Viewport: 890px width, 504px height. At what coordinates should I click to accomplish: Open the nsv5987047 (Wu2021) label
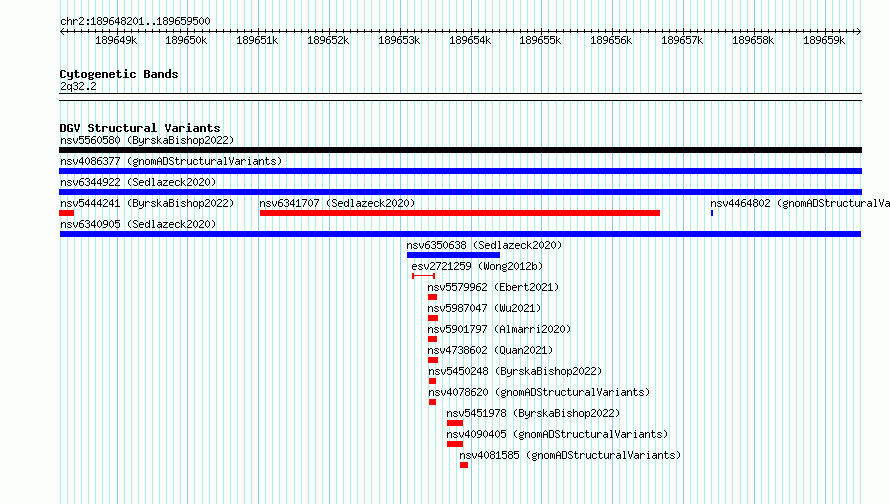pyautogui.click(x=484, y=308)
